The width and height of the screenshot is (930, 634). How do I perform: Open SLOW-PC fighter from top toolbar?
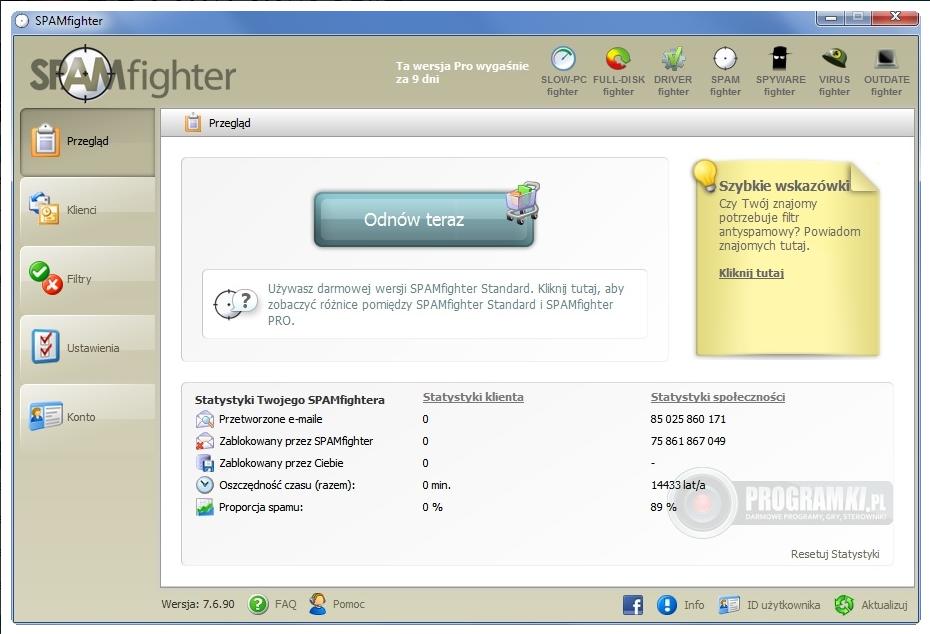pos(563,72)
